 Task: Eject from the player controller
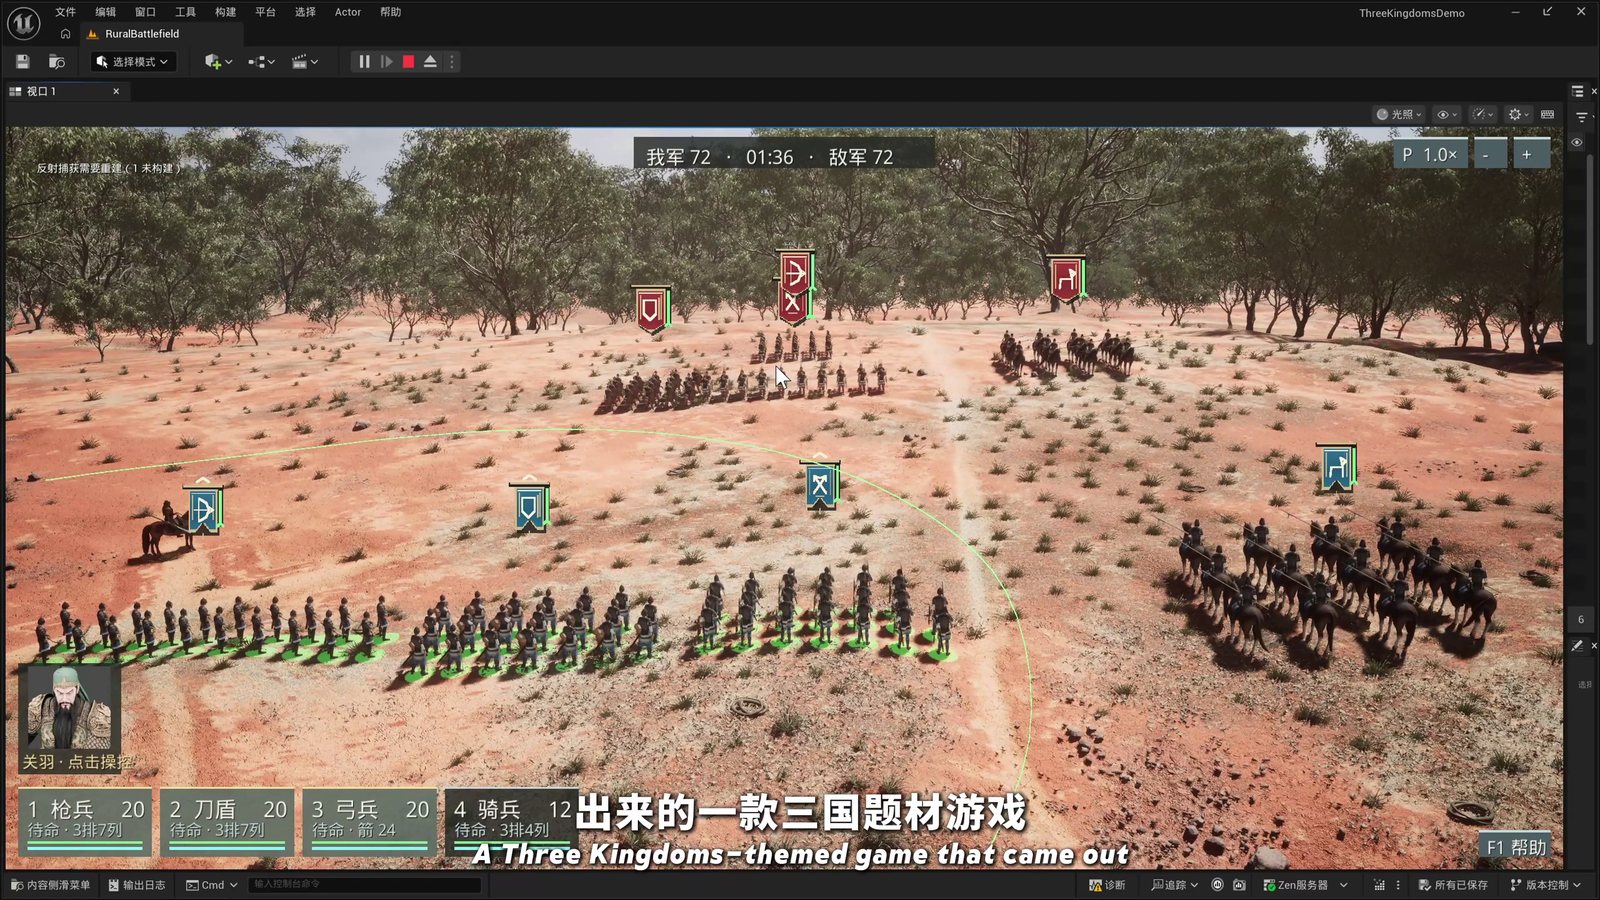coord(430,62)
